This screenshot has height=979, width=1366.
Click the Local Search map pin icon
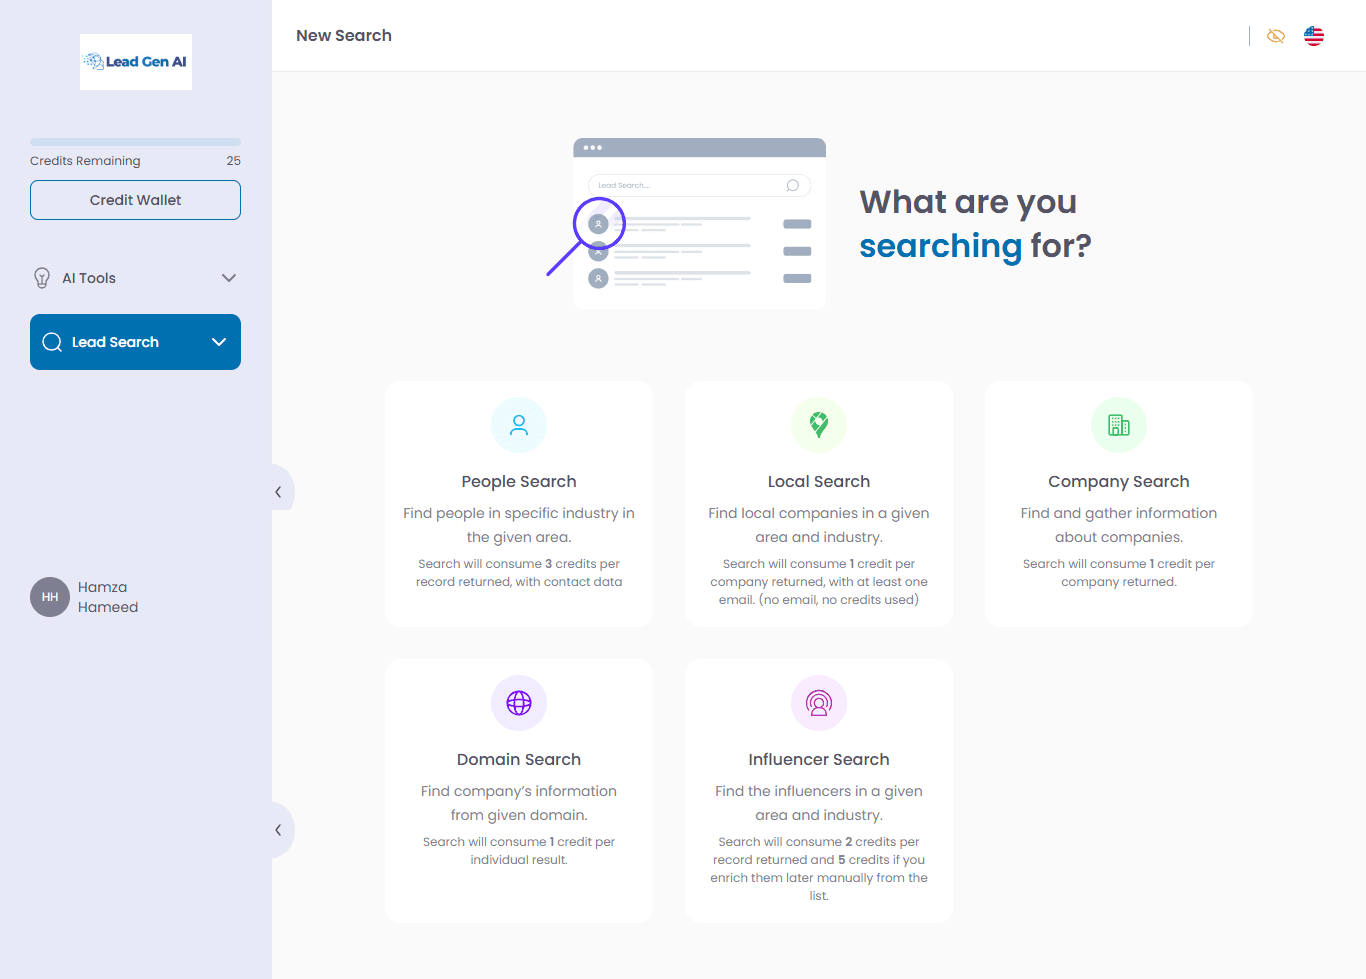coord(819,425)
